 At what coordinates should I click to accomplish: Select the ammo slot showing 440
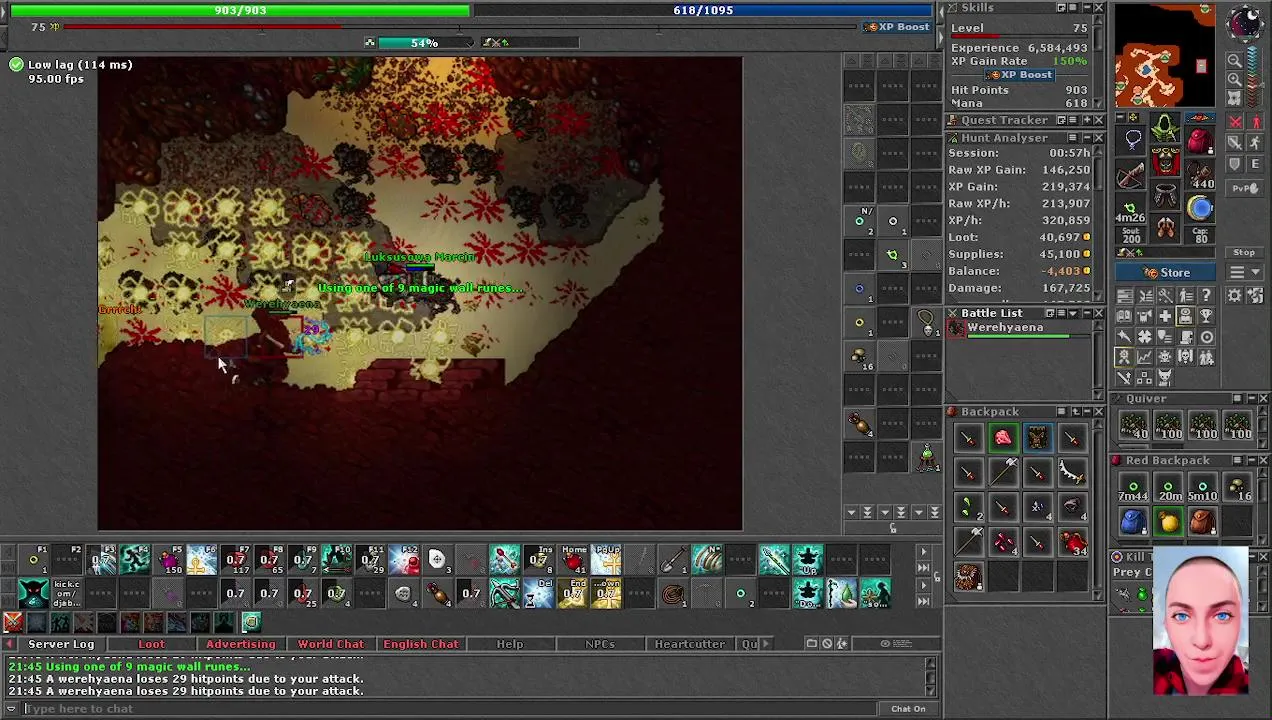pyautogui.click(x=1200, y=176)
